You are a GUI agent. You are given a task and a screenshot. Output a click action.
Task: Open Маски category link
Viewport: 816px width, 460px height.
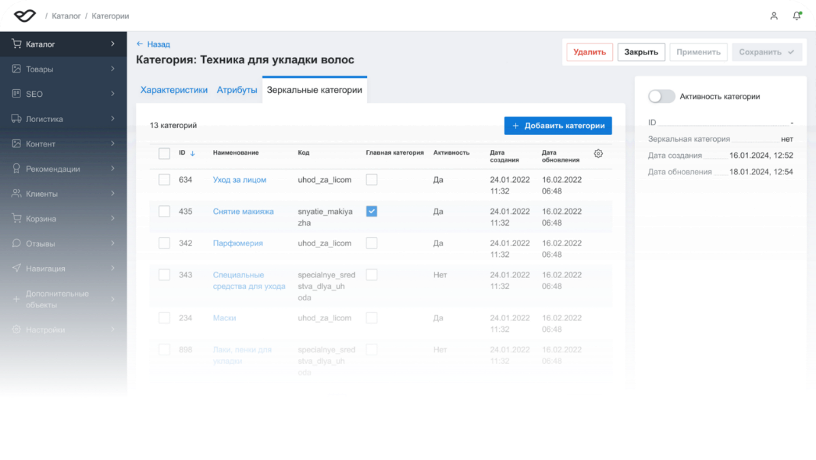(x=224, y=318)
